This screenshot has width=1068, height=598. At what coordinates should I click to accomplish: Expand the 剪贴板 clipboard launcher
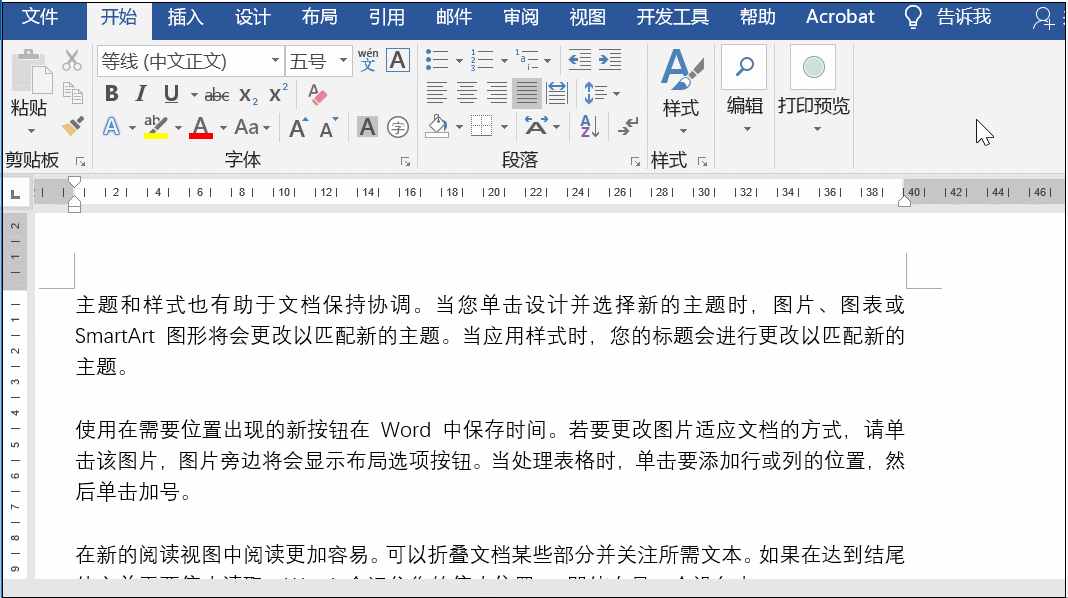tap(80, 162)
